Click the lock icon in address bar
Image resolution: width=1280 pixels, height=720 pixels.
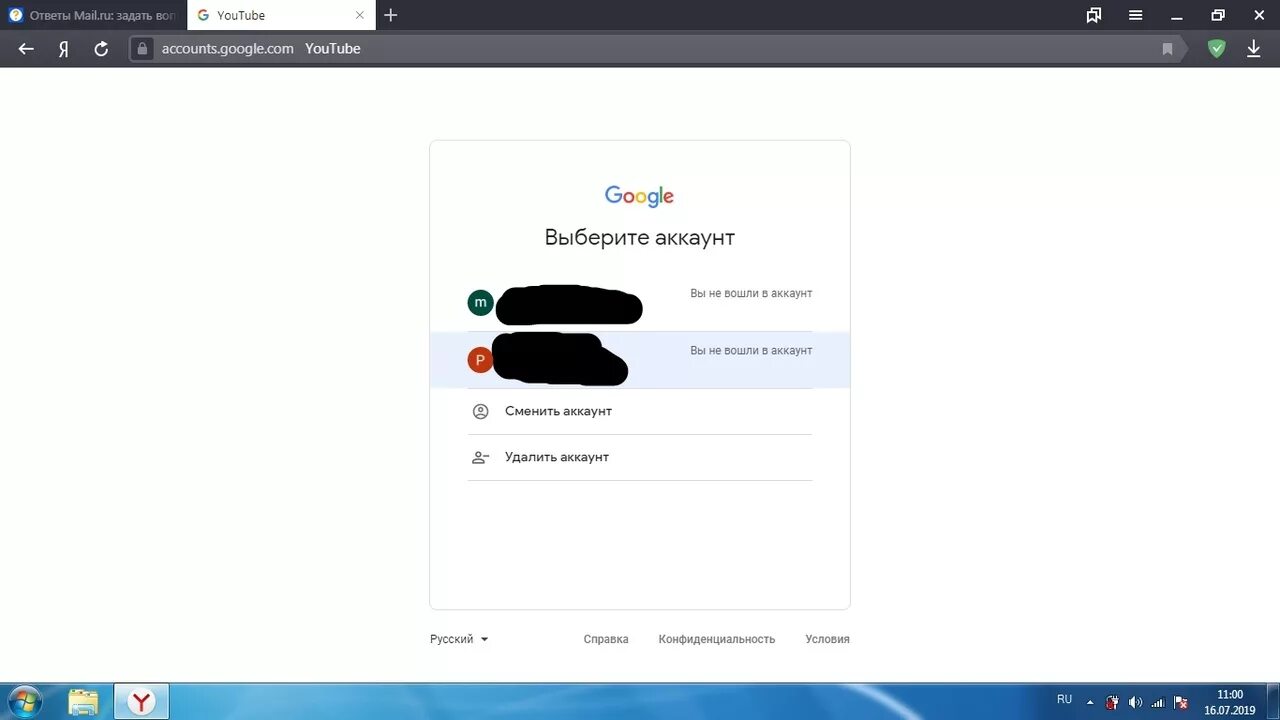tap(143, 49)
